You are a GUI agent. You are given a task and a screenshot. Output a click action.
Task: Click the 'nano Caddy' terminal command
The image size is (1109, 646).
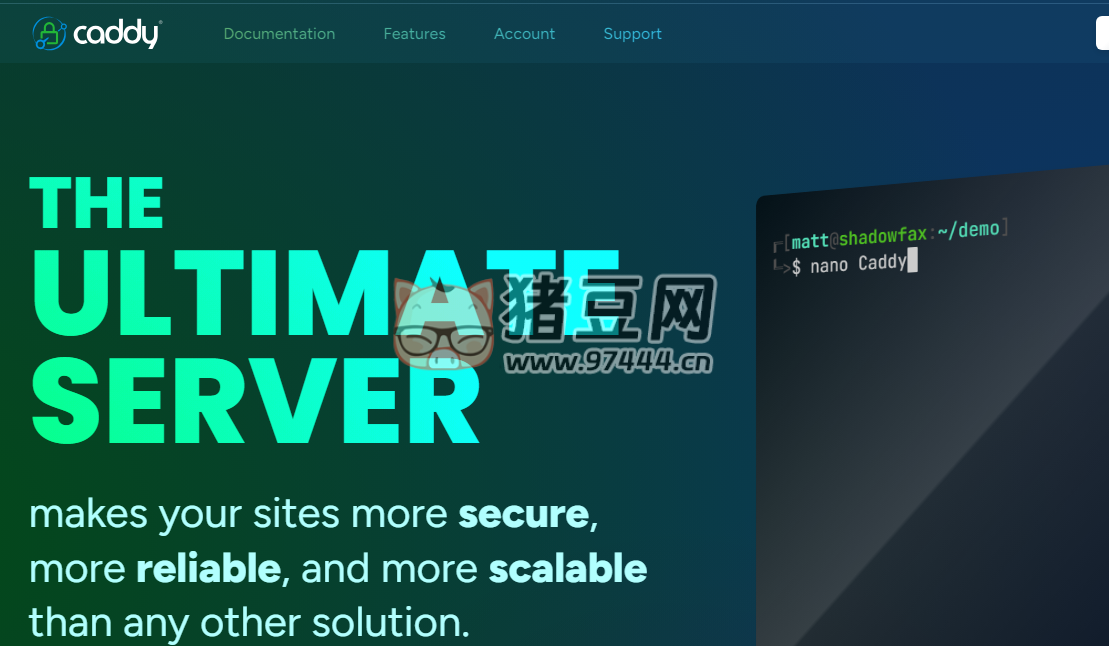(858, 265)
